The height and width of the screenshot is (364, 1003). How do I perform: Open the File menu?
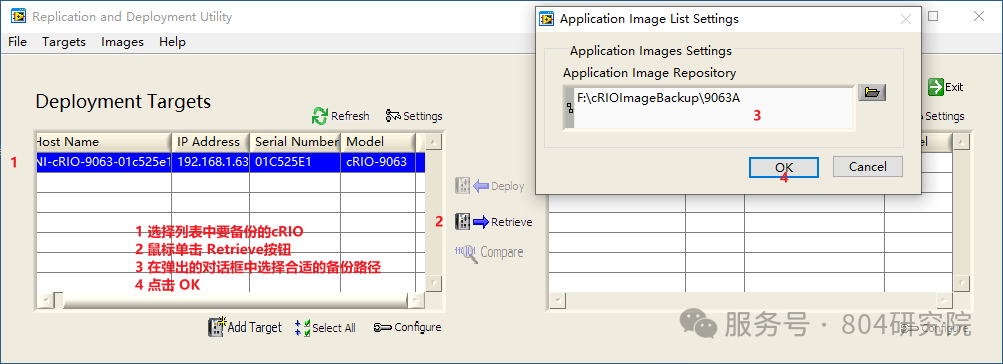click(x=17, y=42)
